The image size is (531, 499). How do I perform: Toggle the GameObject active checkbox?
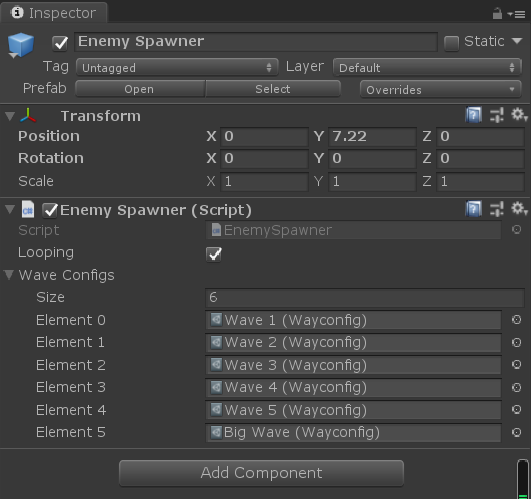tap(60, 43)
